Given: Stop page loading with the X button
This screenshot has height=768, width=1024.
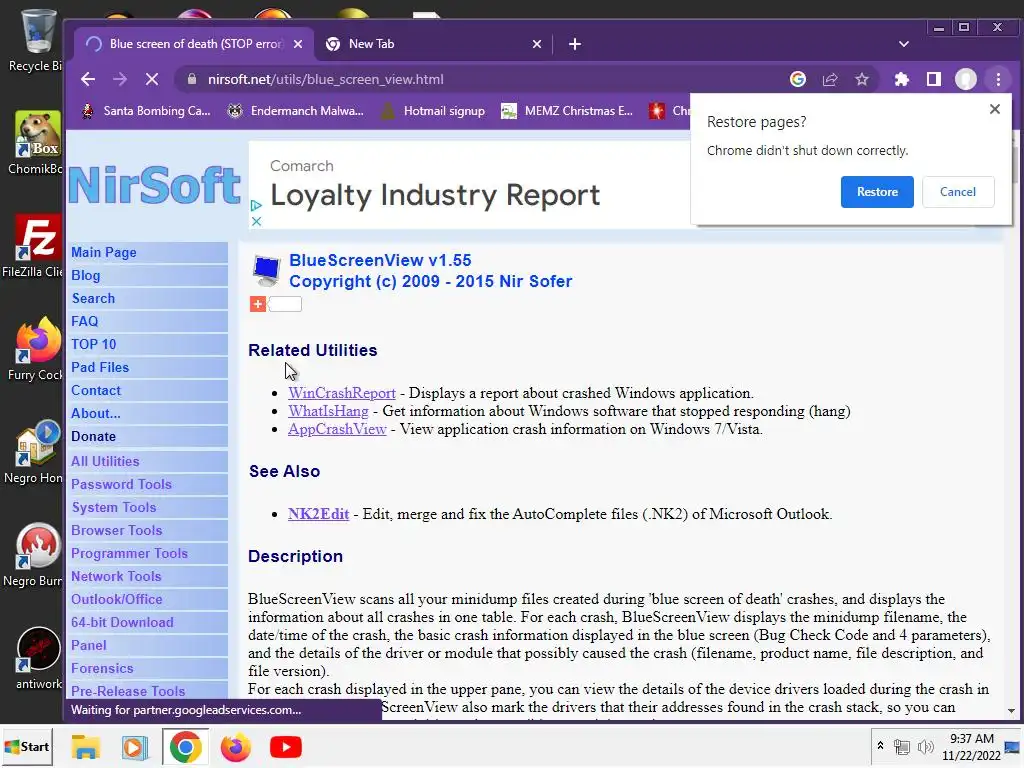Looking at the screenshot, I should point(152,79).
